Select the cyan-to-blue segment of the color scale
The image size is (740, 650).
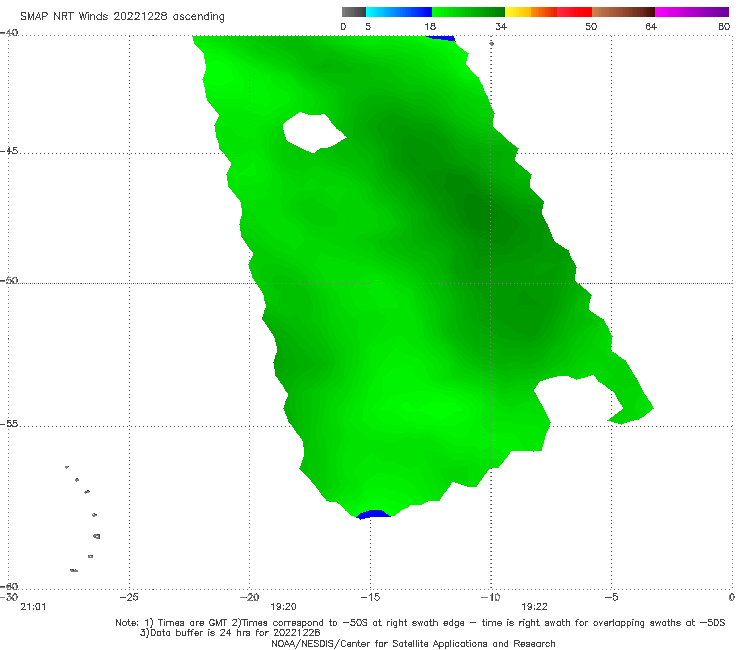[x=399, y=12]
